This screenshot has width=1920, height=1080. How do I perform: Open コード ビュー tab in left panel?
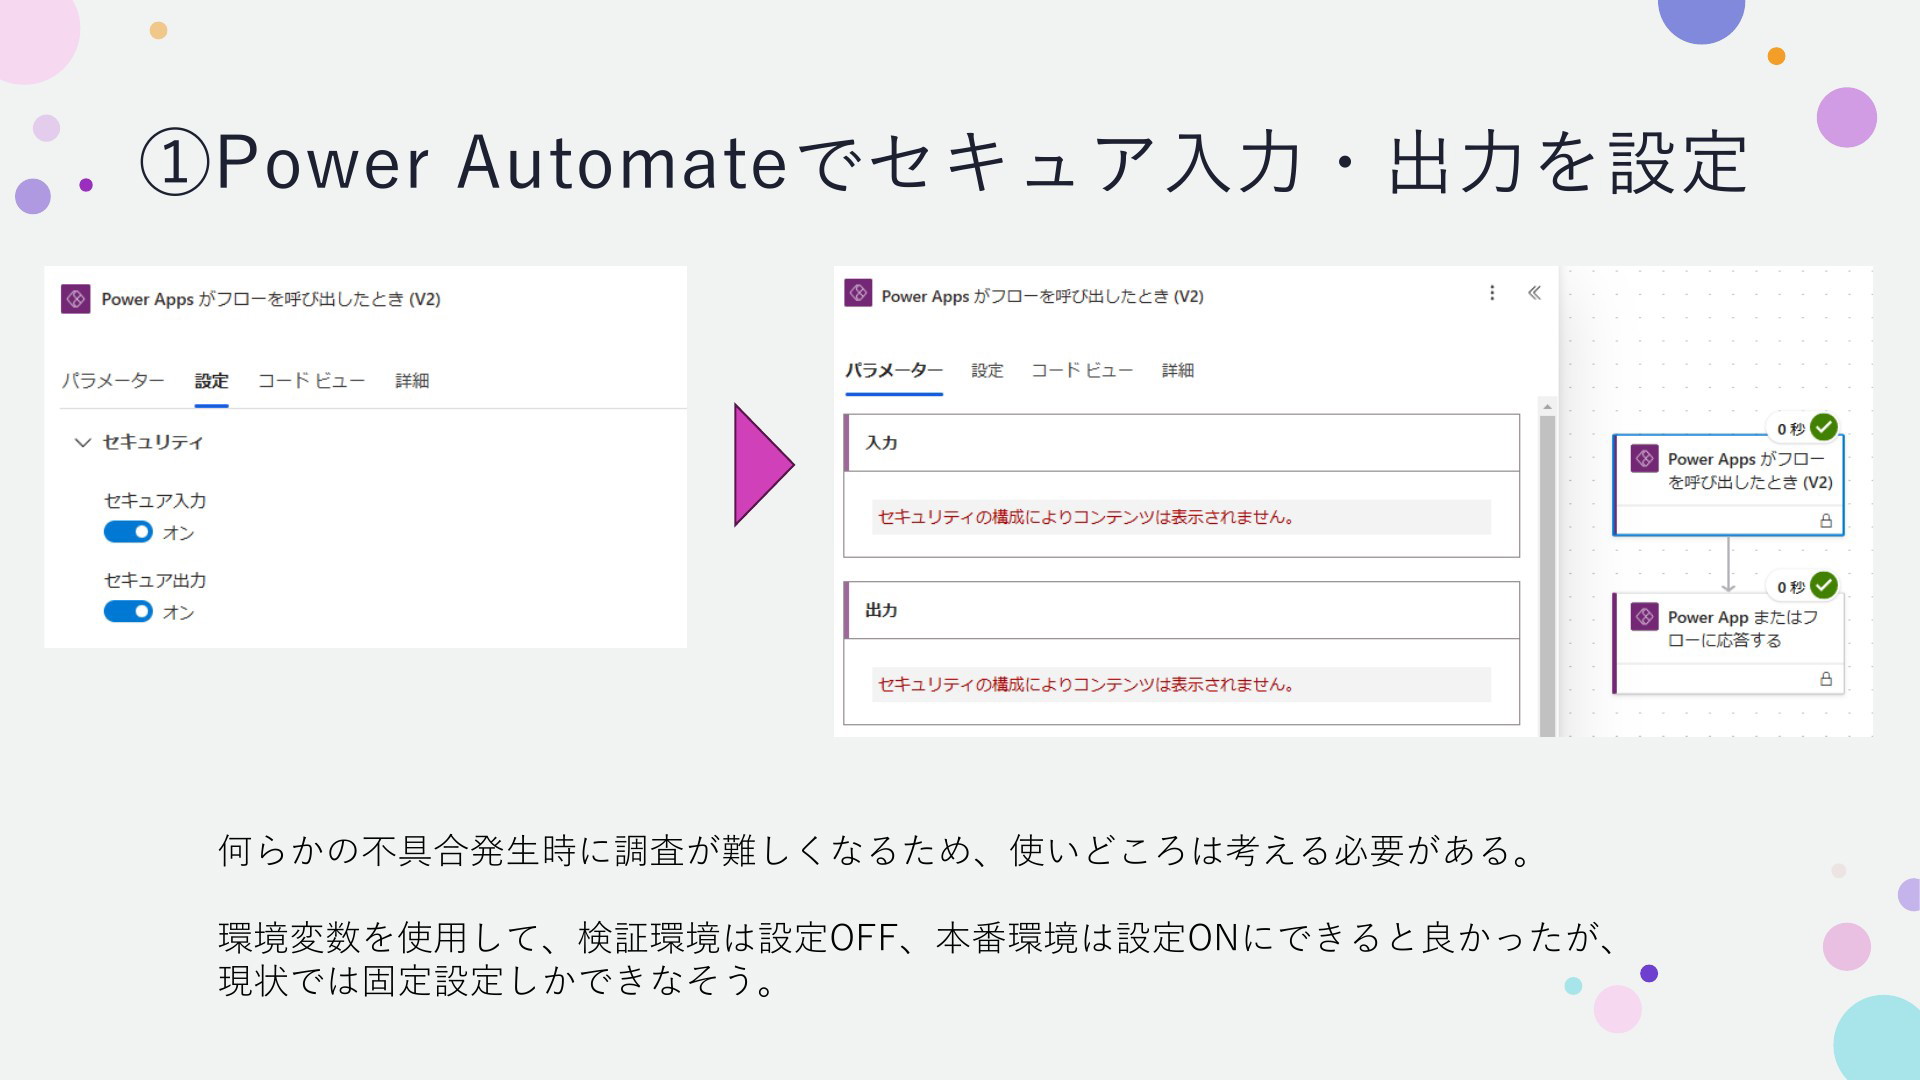(x=311, y=381)
